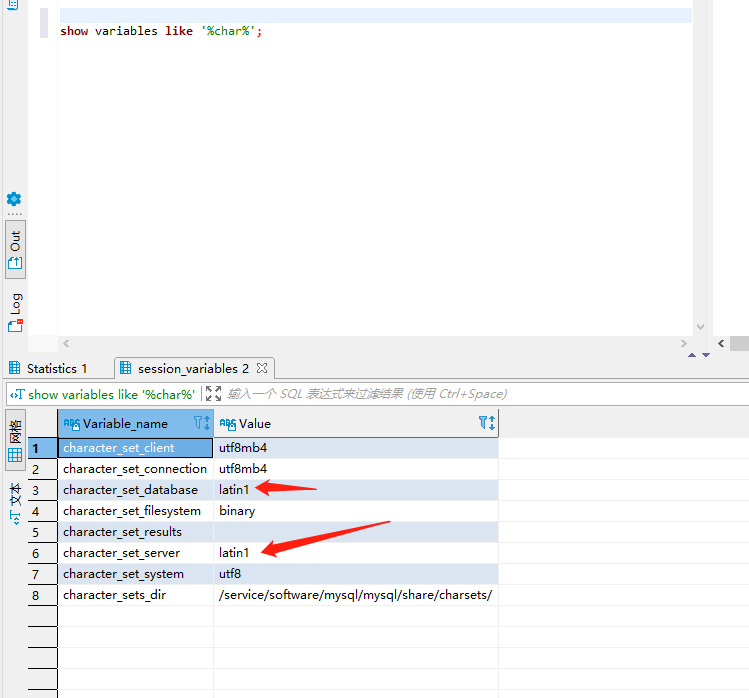This screenshot has width=749, height=698.
Task: Click the editor horizontal scrollbar left arrow
Action: click(x=66, y=343)
